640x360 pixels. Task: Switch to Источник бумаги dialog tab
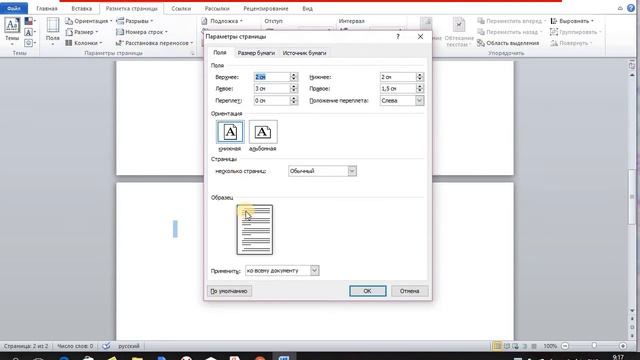pos(304,53)
